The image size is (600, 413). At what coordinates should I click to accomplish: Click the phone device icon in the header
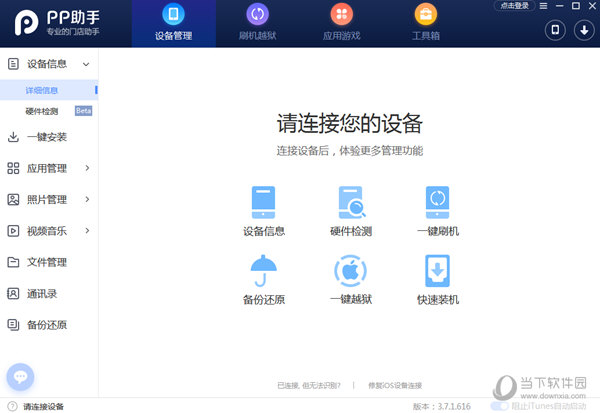556,30
